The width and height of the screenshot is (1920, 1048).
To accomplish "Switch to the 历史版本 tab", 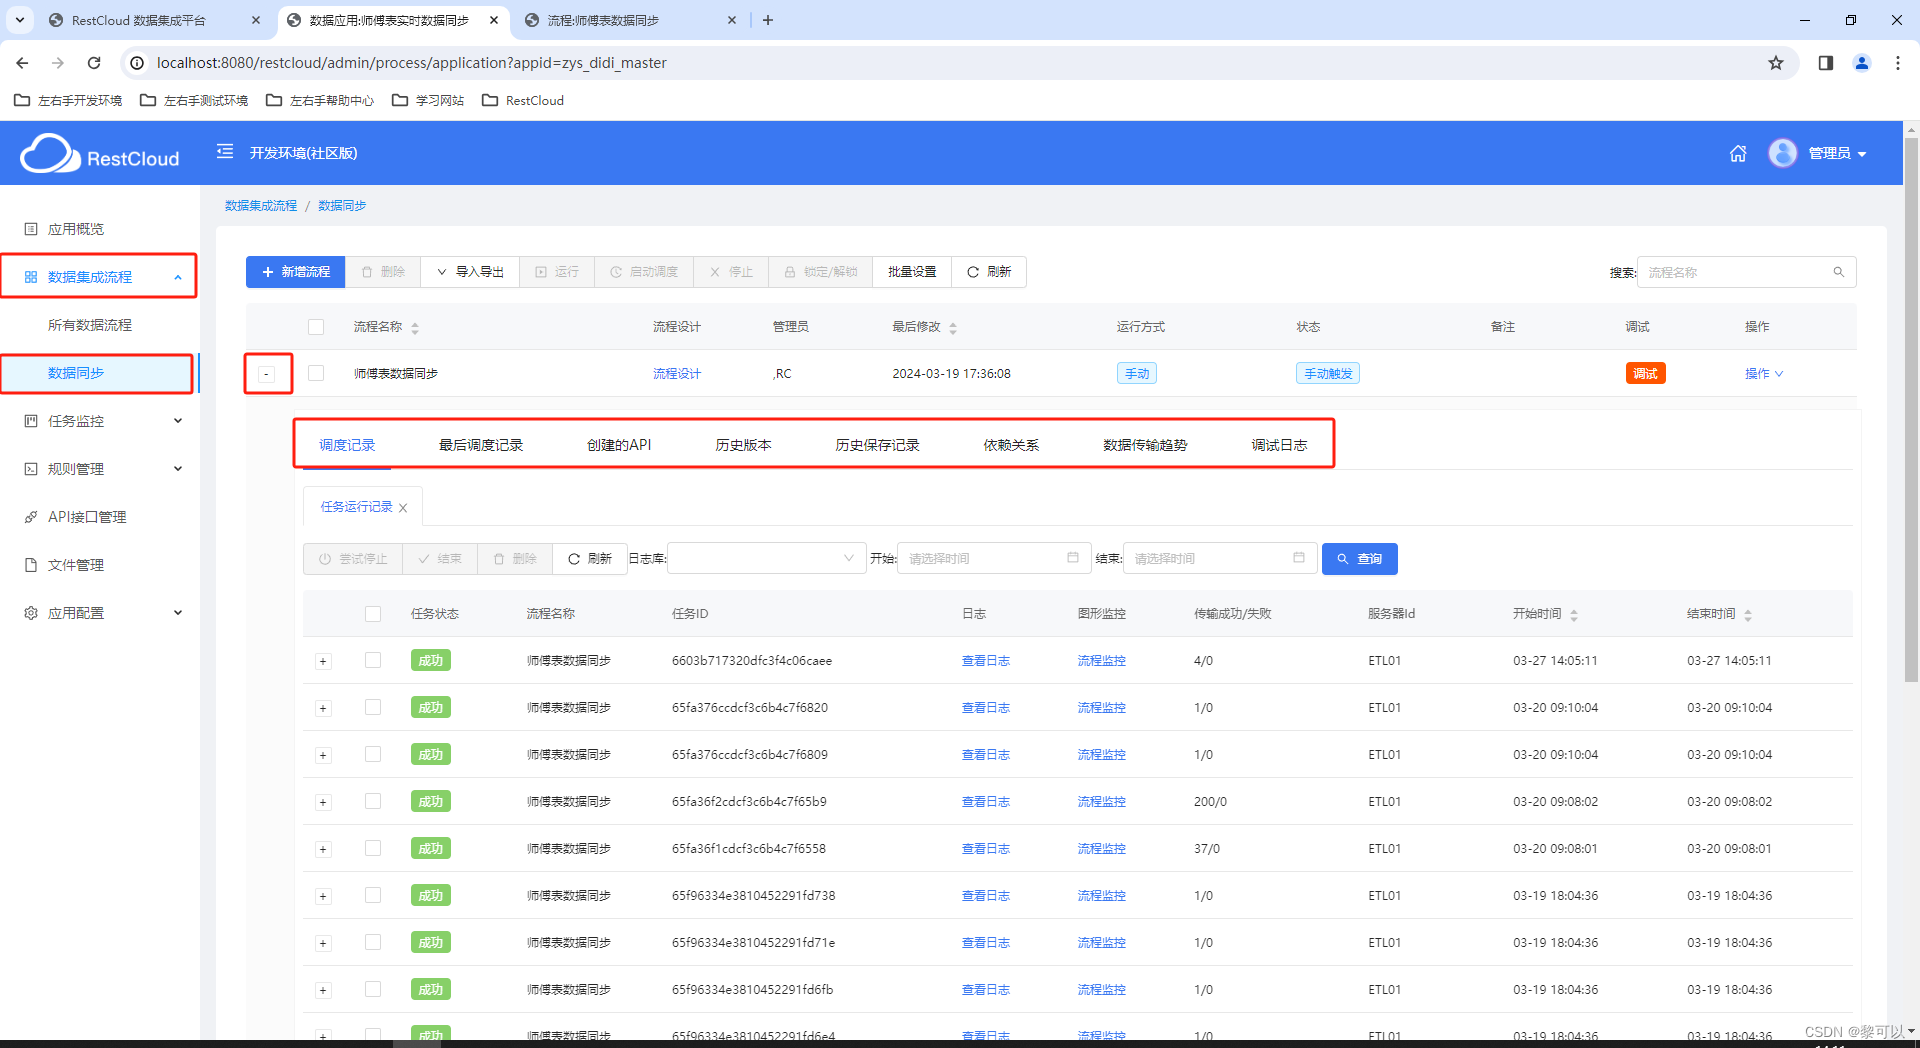I will click(x=743, y=445).
